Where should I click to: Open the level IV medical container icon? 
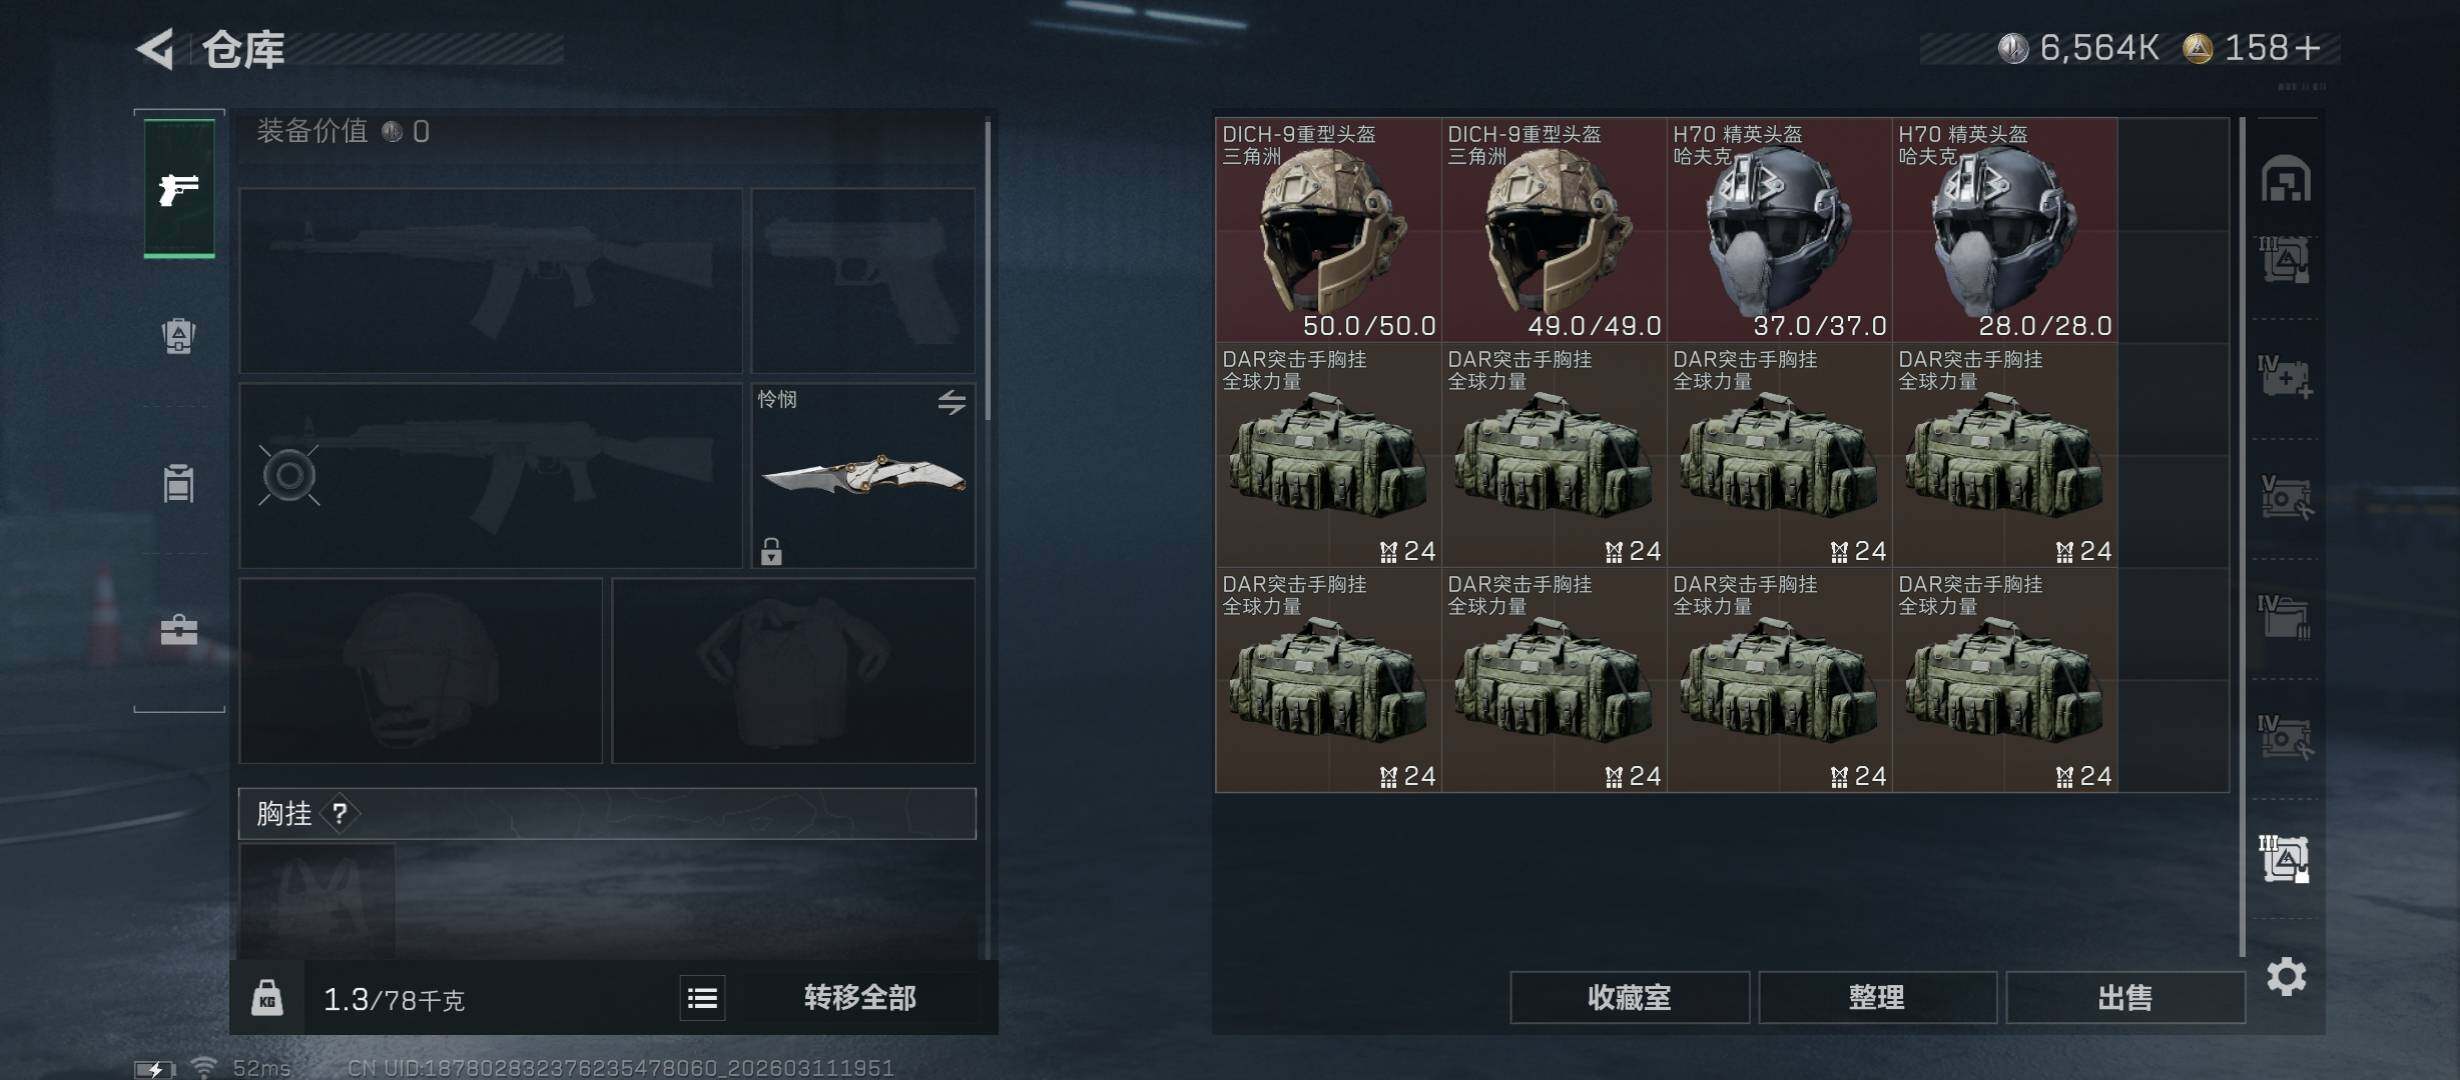click(x=2285, y=377)
